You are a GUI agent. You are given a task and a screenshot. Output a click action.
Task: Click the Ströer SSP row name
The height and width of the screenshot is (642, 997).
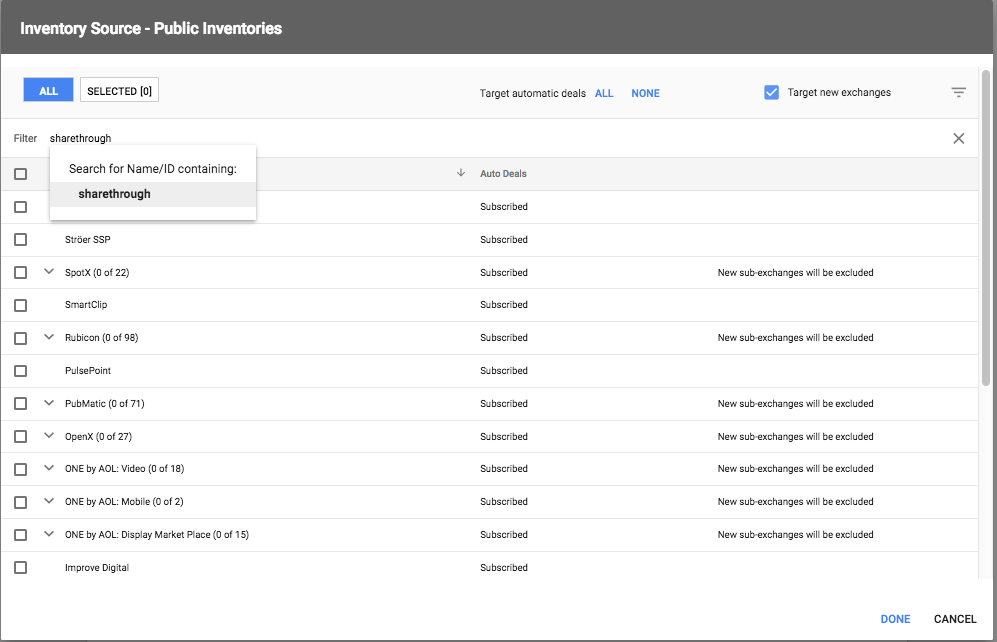click(88, 240)
